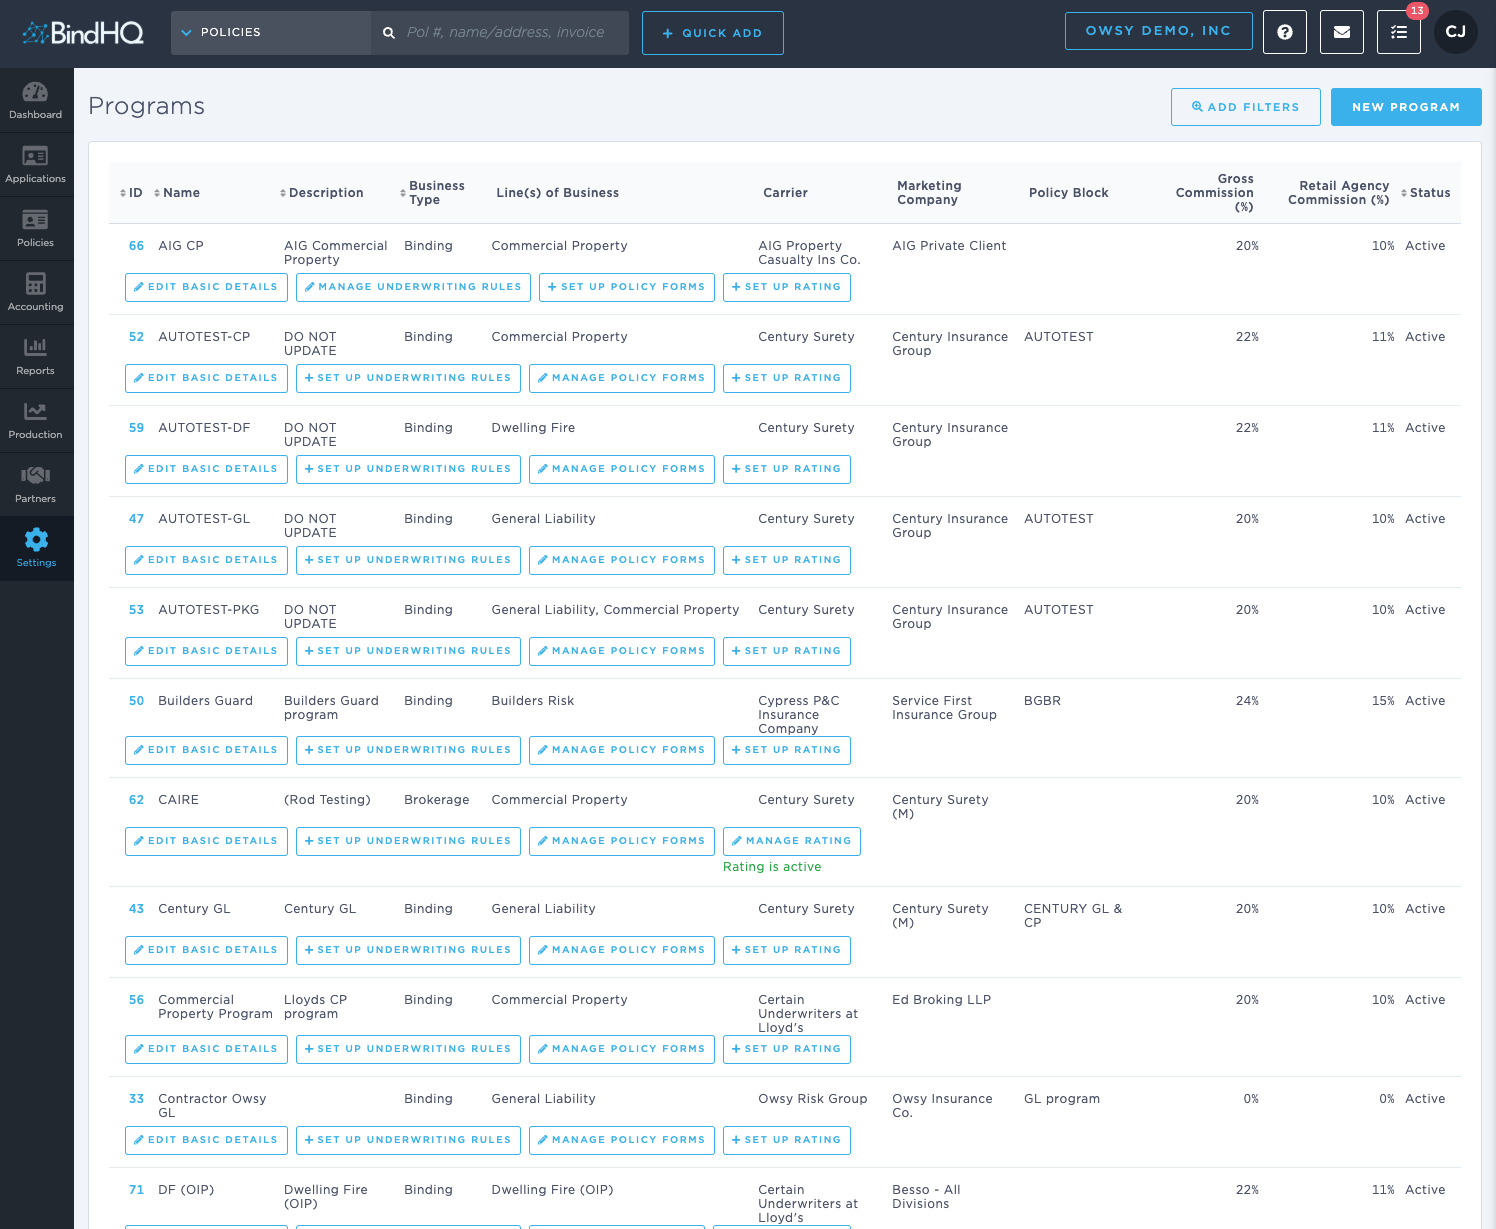Viewport: 1496px width, 1229px height.
Task: Set up underwriting rules for AUTOTEST-GL
Action: [408, 560]
